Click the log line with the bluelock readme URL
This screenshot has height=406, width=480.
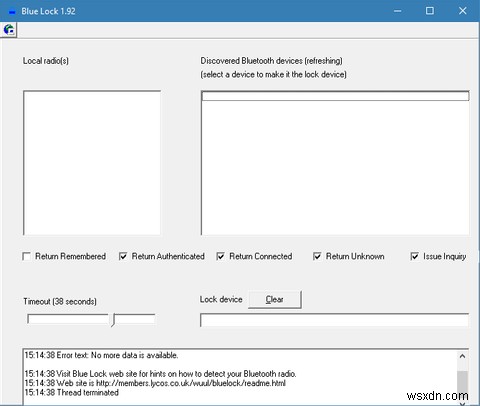point(155,383)
